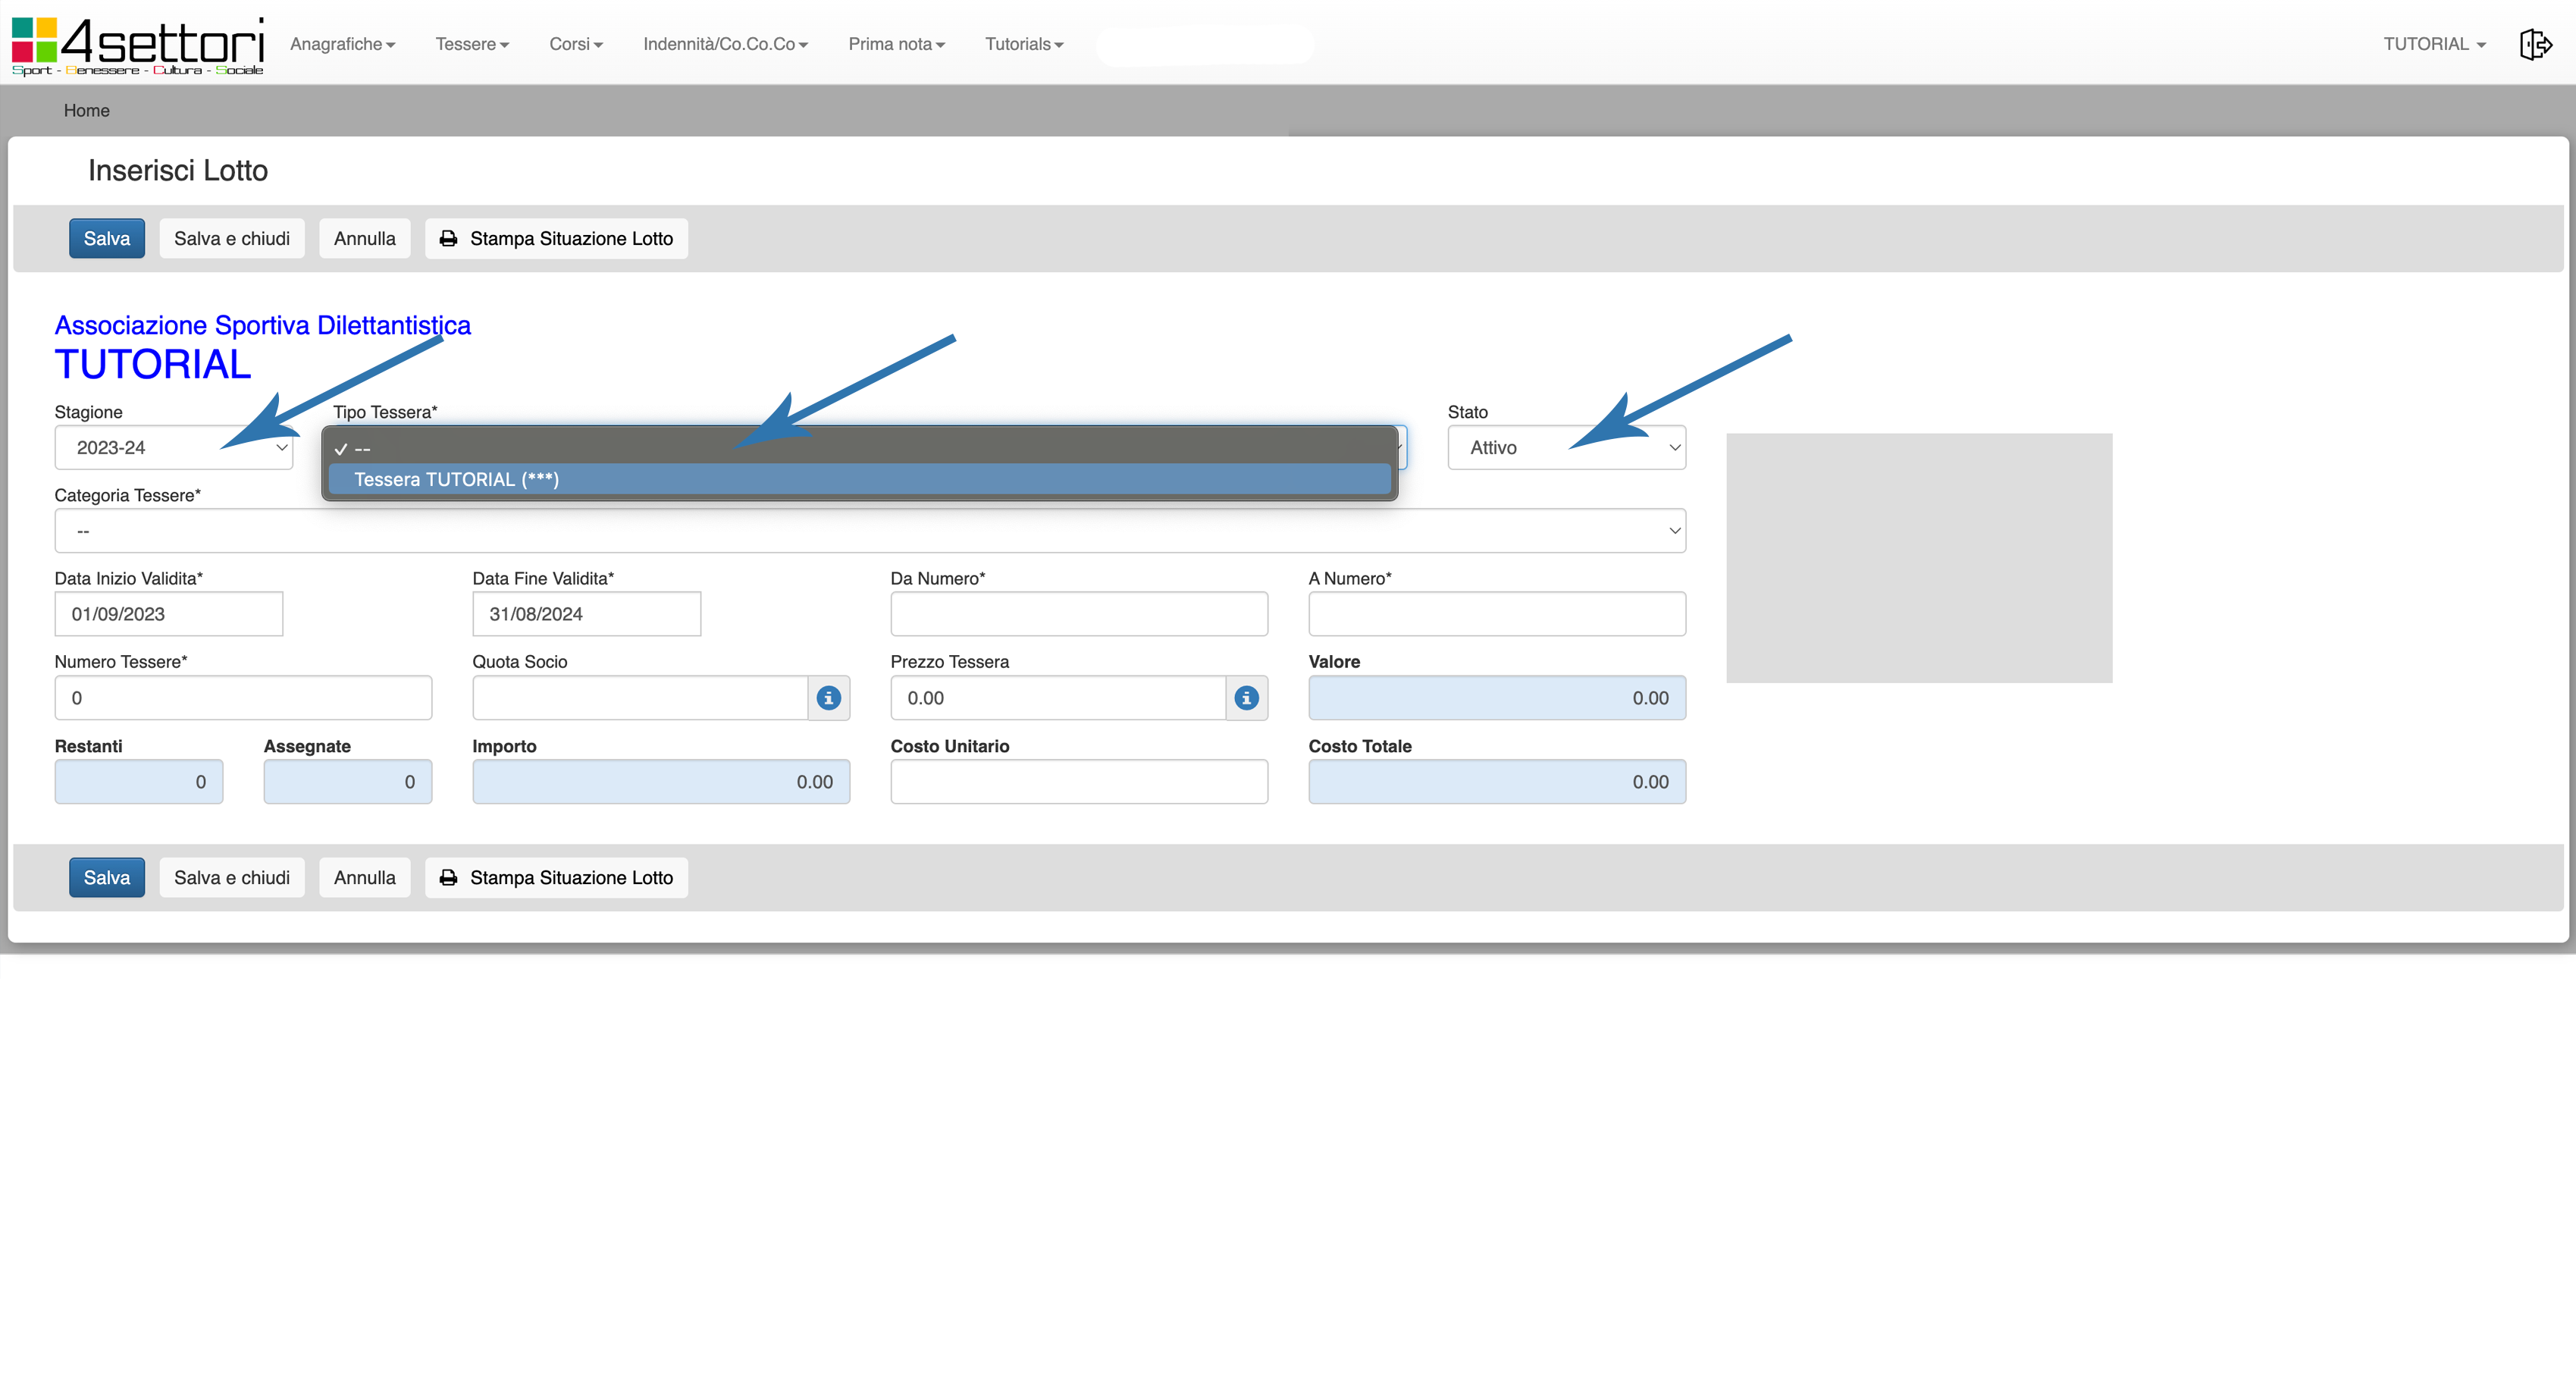Open the Tessere menu
Image resolution: width=2576 pixels, height=1383 pixels.
(472, 44)
